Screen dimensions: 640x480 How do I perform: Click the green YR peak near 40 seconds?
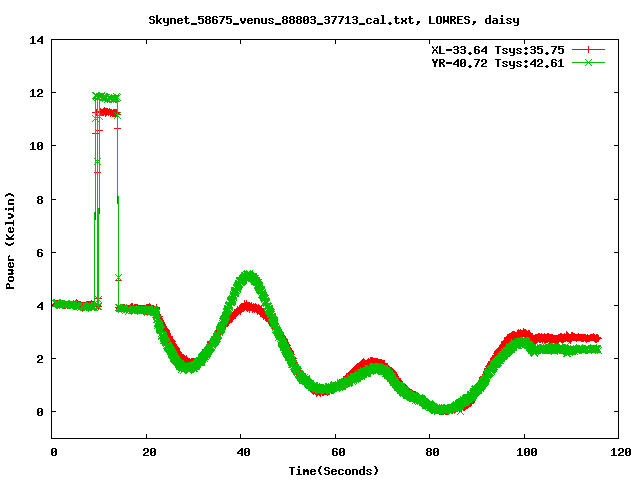(x=248, y=278)
